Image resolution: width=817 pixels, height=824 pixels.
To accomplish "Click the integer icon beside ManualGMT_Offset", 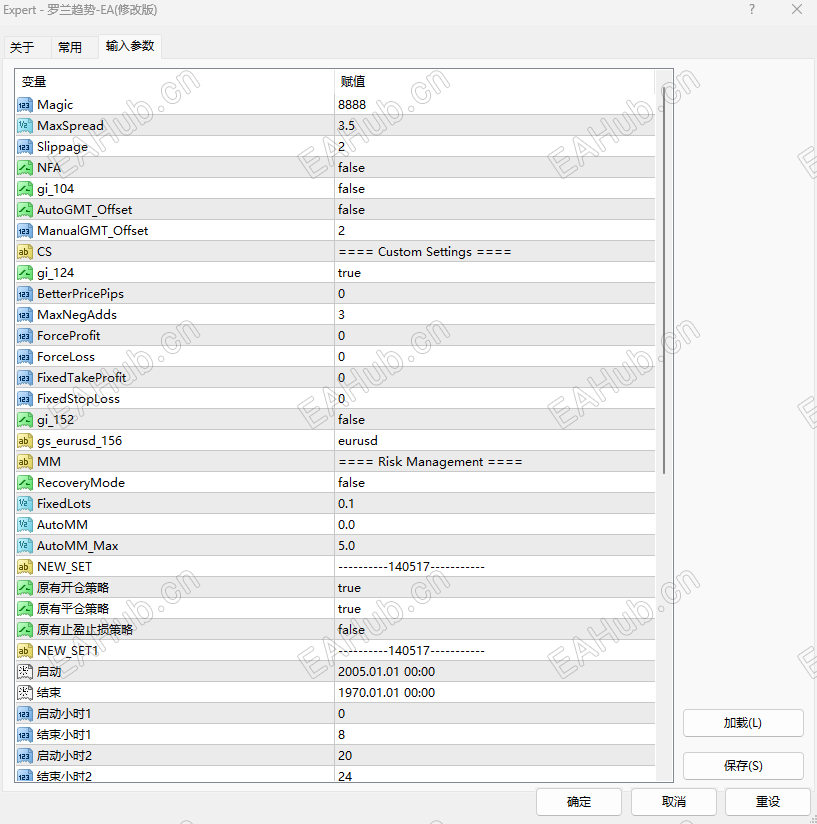I will coord(25,231).
